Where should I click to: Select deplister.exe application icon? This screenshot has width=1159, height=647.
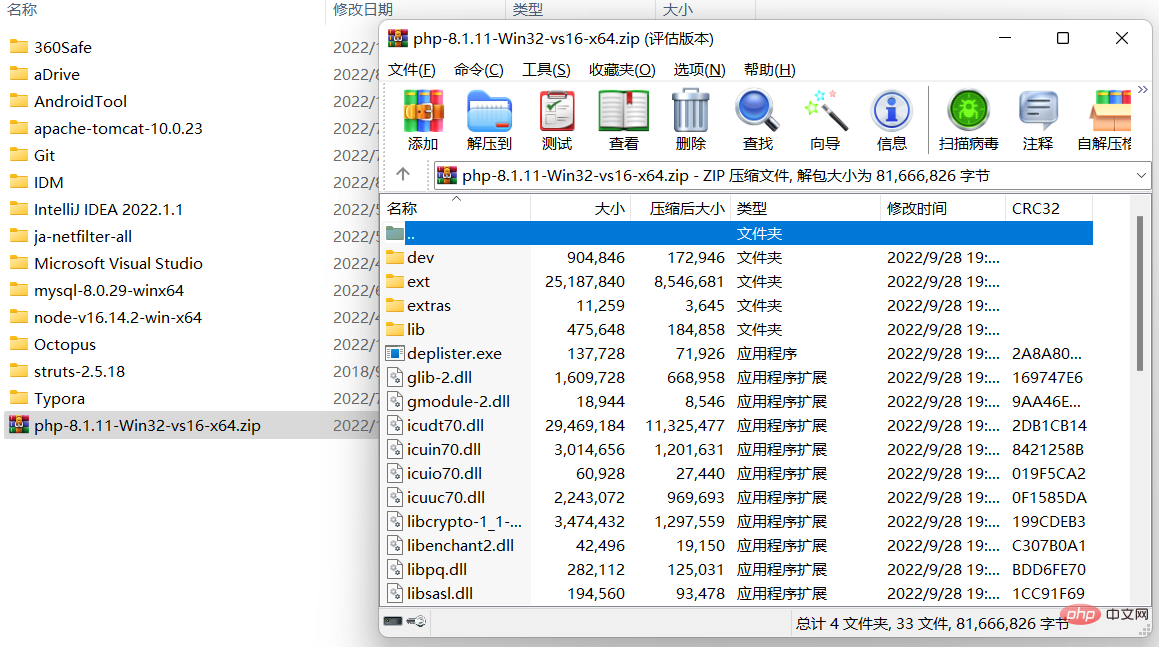click(395, 353)
